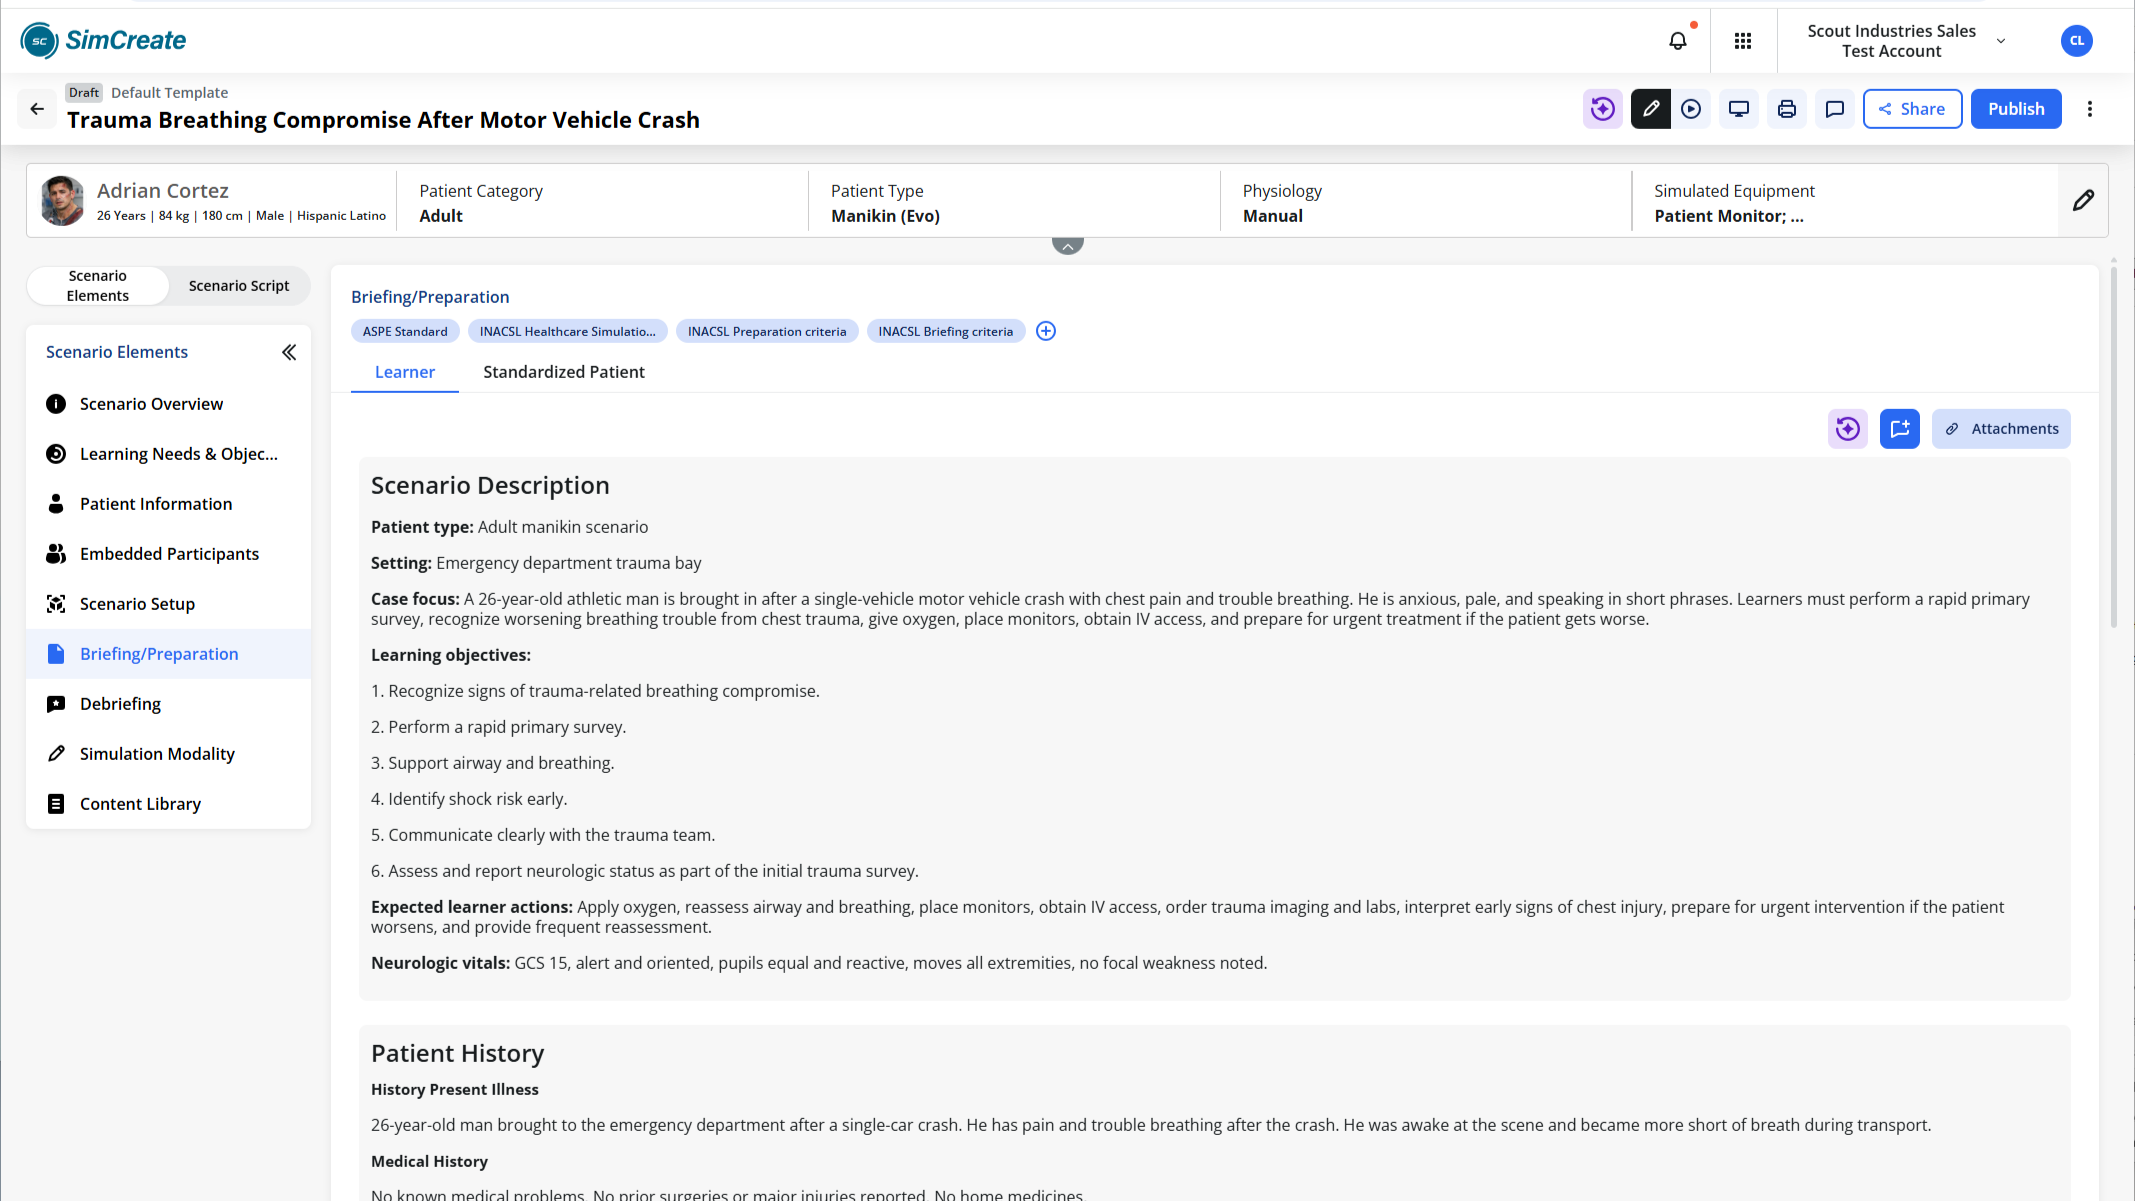The width and height of the screenshot is (2135, 1201).
Task: Print the scenario with the printer icon
Action: click(x=1787, y=109)
